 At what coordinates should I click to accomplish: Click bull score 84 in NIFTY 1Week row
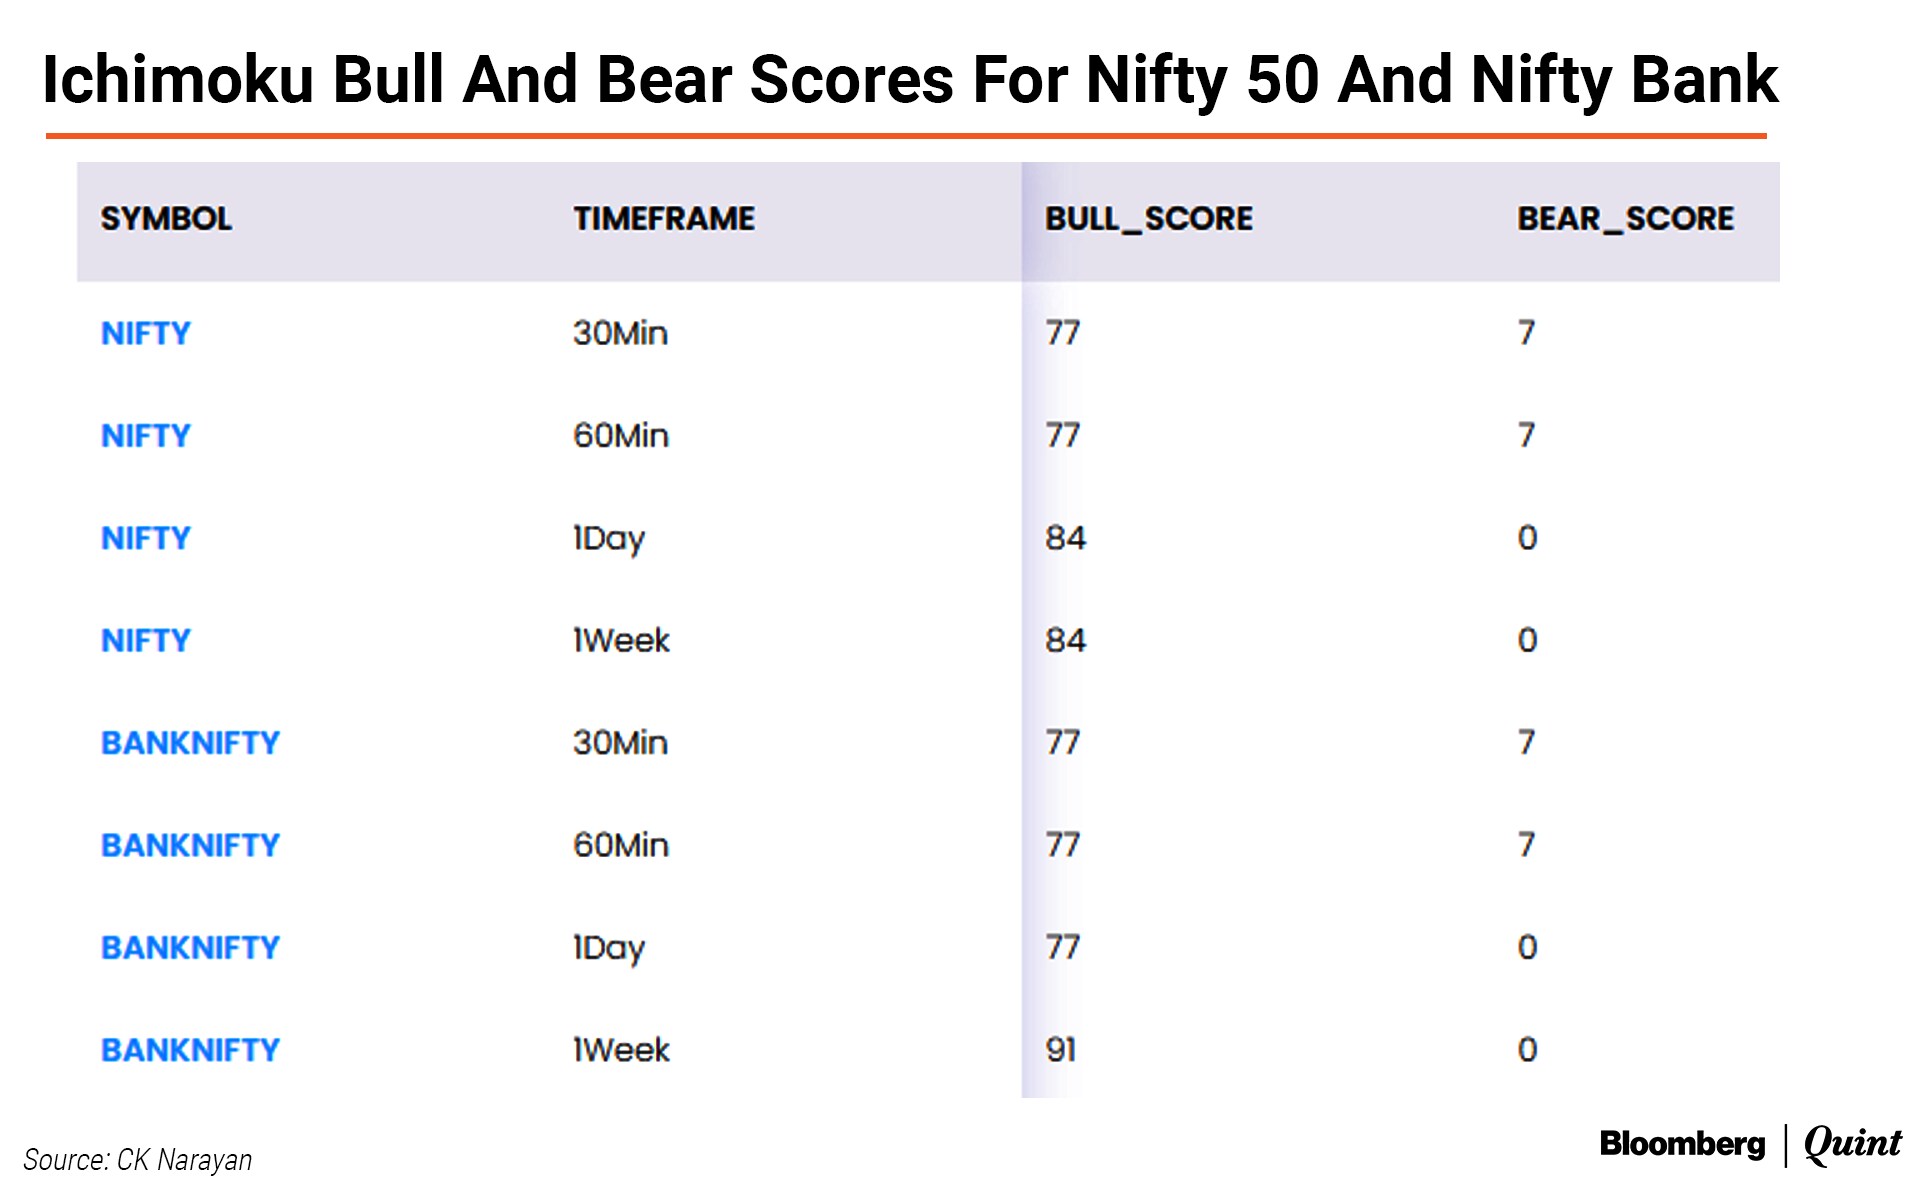[1065, 640]
